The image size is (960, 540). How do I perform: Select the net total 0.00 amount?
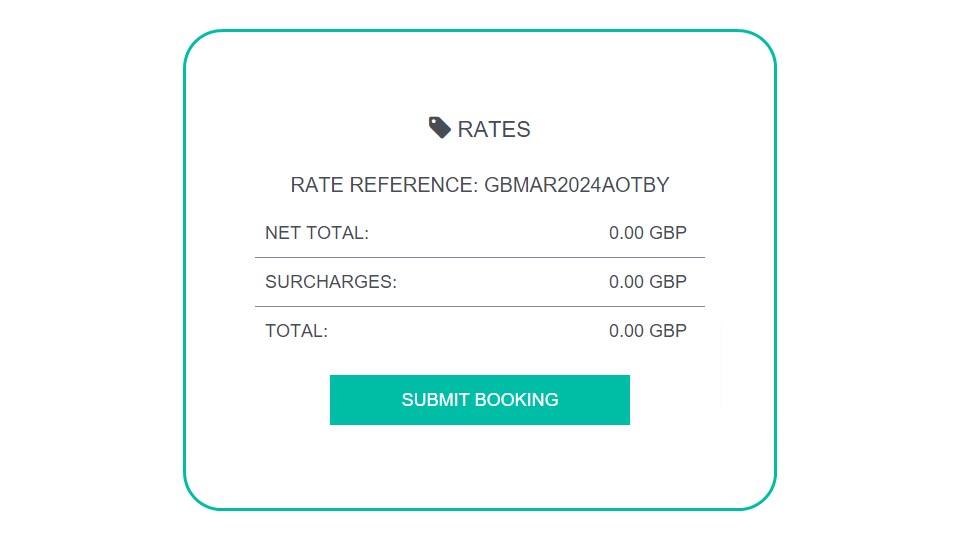coord(626,233)
